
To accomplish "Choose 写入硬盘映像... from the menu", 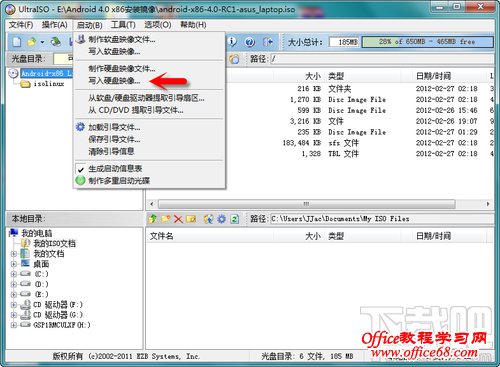I will (x=149, y=81).
